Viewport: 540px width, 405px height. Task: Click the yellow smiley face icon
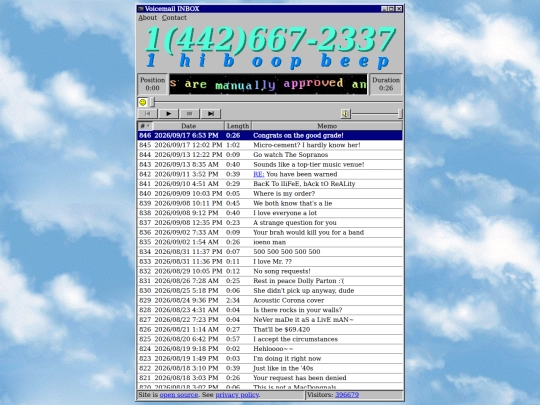(143, 102)
